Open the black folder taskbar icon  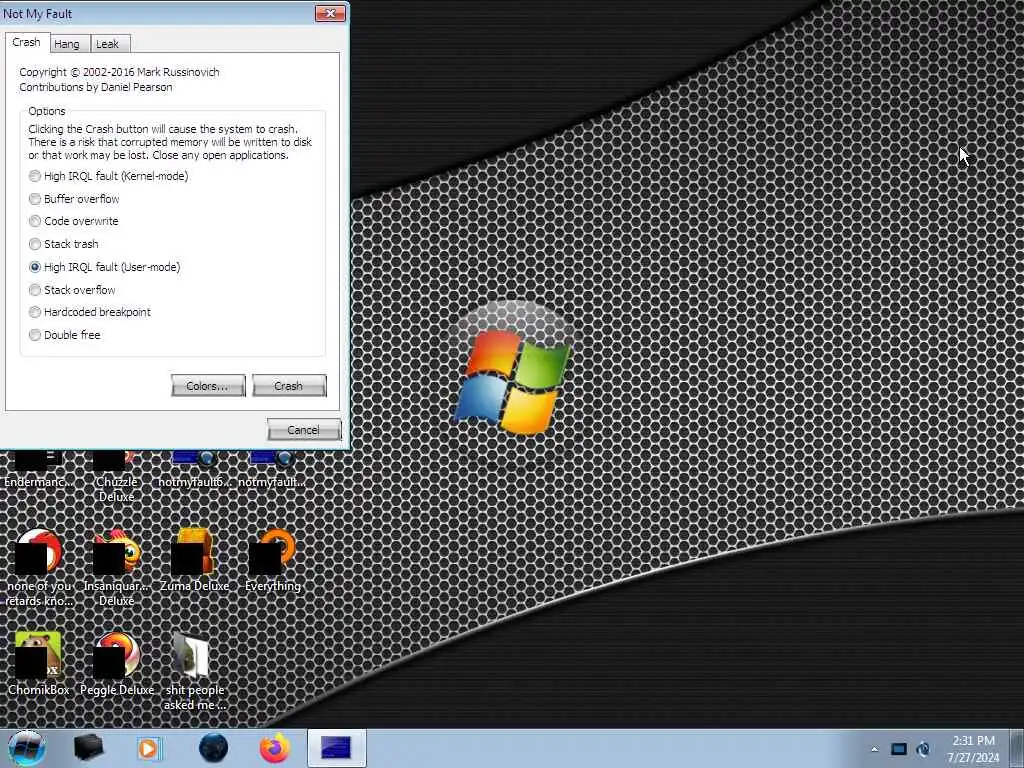(x=88, y=748)
